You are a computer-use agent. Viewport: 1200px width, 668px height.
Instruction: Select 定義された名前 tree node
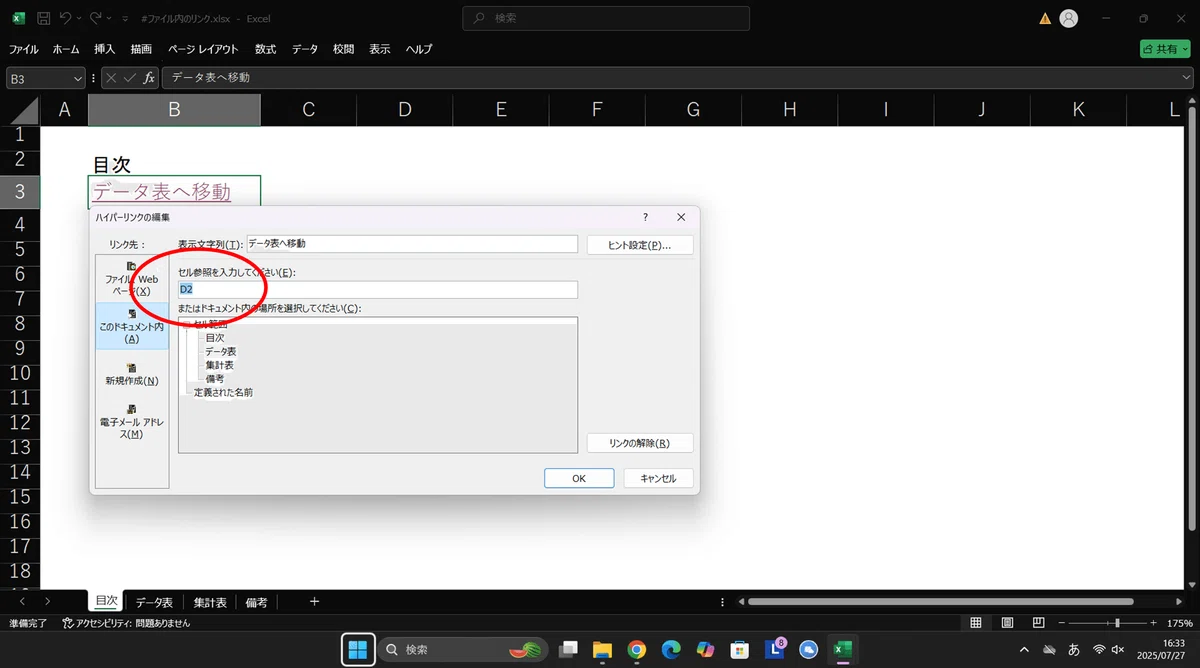[223, 393]
